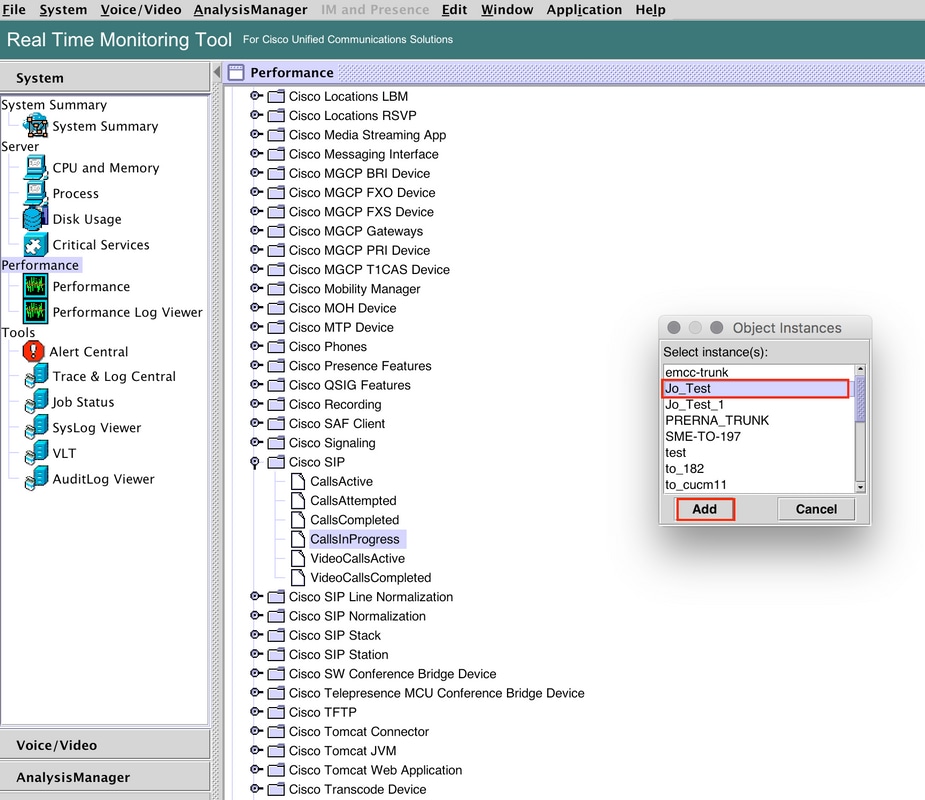Open the Alert Central warning icon
925x800 pixels.
click(34, 351)
